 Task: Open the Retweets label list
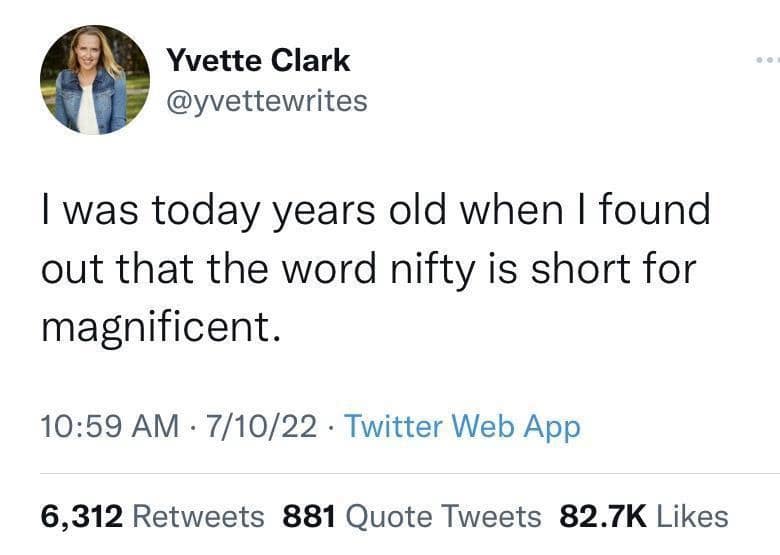(198, 516)
